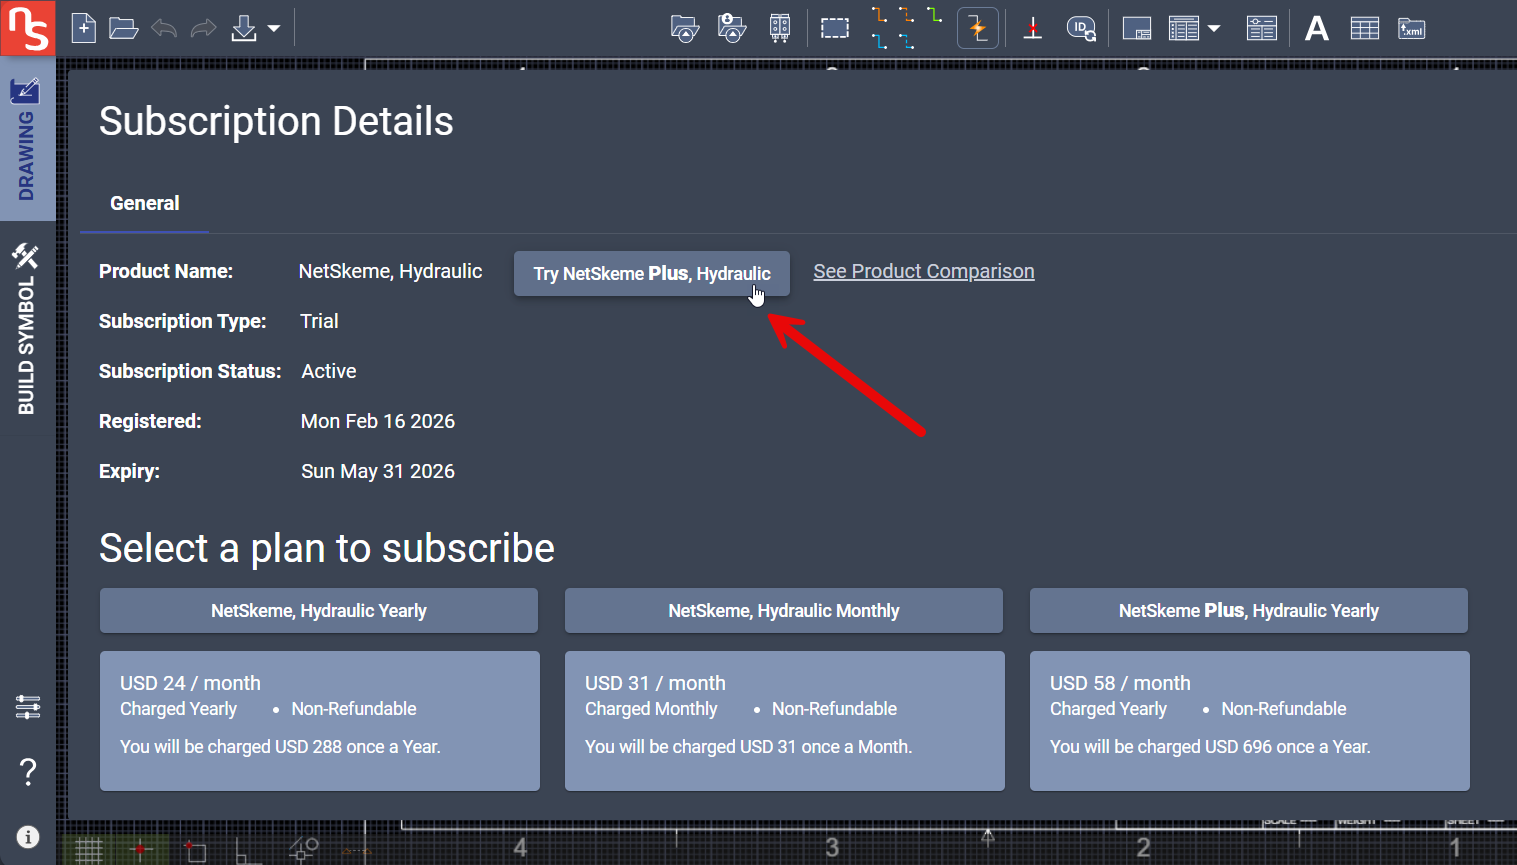Open the parts list table icon

1184,28
